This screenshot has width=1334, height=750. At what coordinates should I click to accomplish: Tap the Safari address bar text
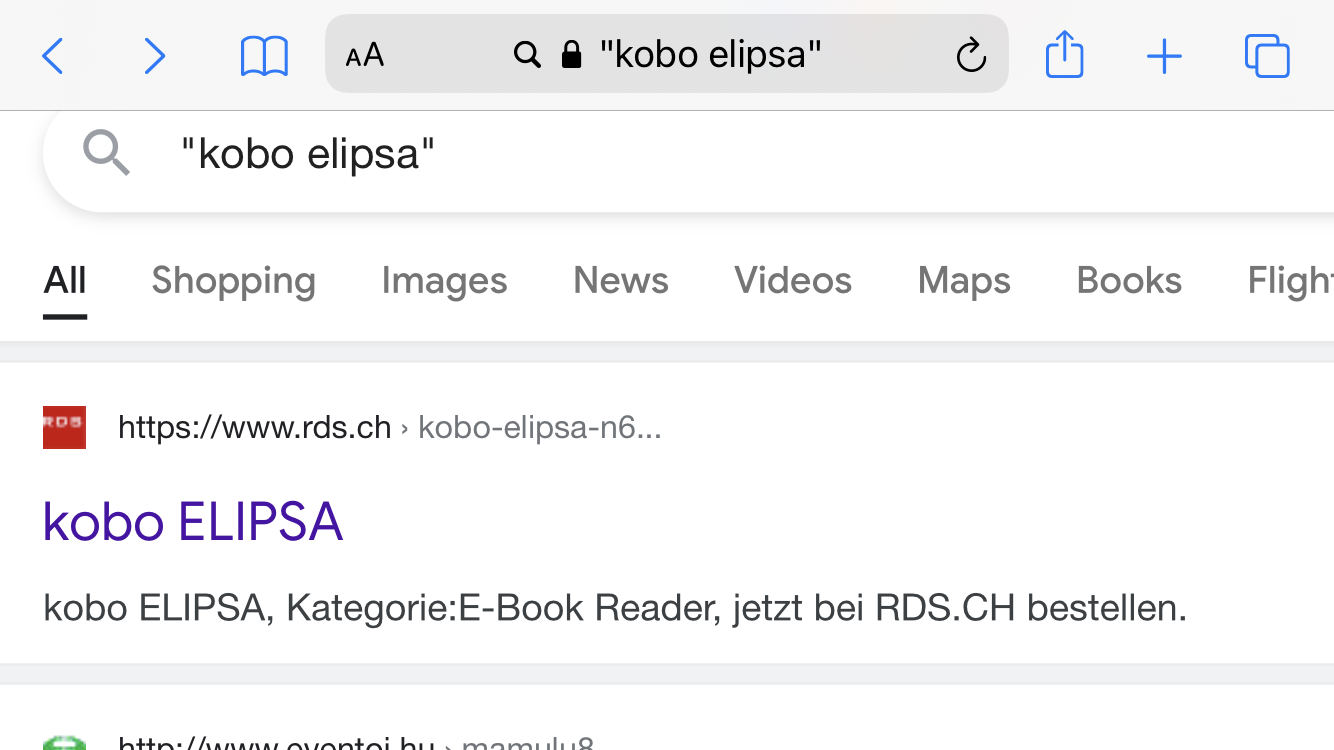click(x=710, y=54)
